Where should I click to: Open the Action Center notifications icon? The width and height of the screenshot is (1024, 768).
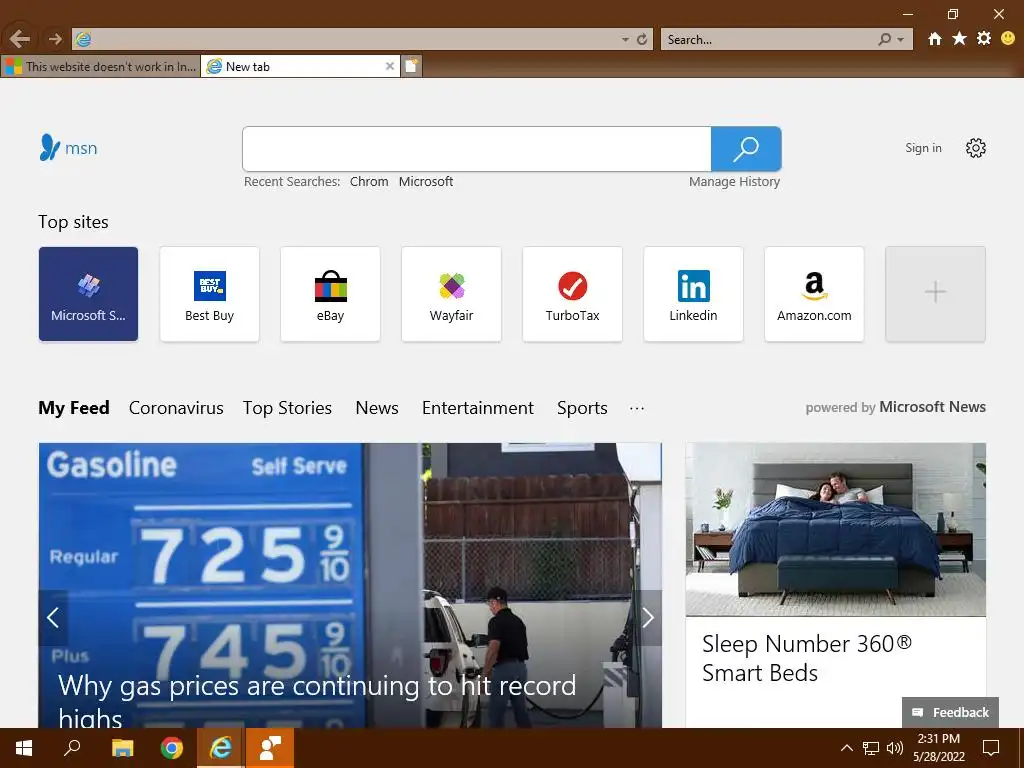pos(991,748)
